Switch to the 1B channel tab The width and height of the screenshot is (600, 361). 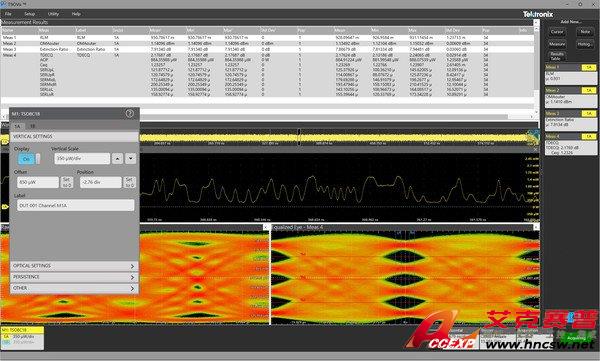(x=33, y=126)
